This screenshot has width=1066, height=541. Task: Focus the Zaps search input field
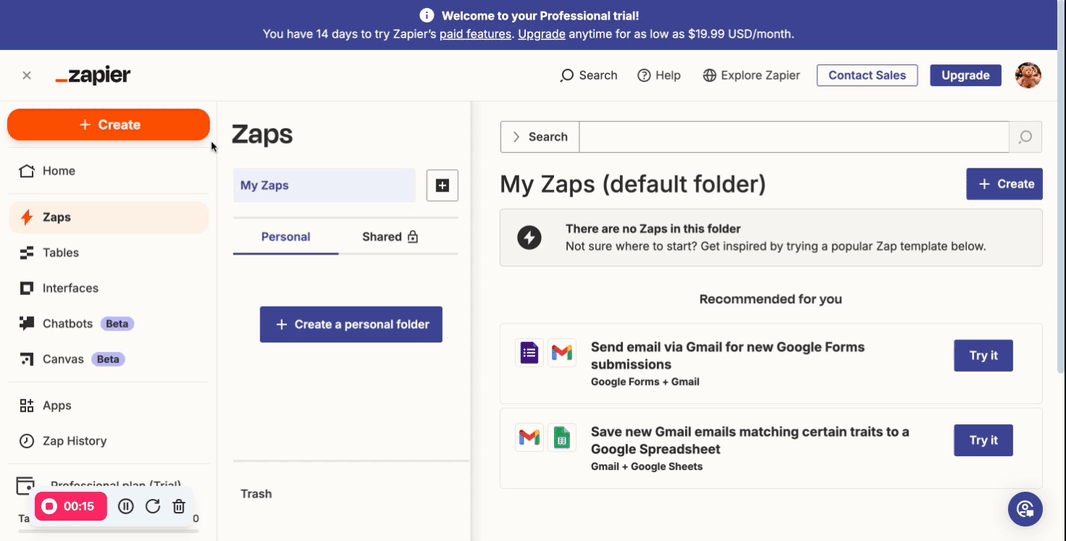coord(794,137)
